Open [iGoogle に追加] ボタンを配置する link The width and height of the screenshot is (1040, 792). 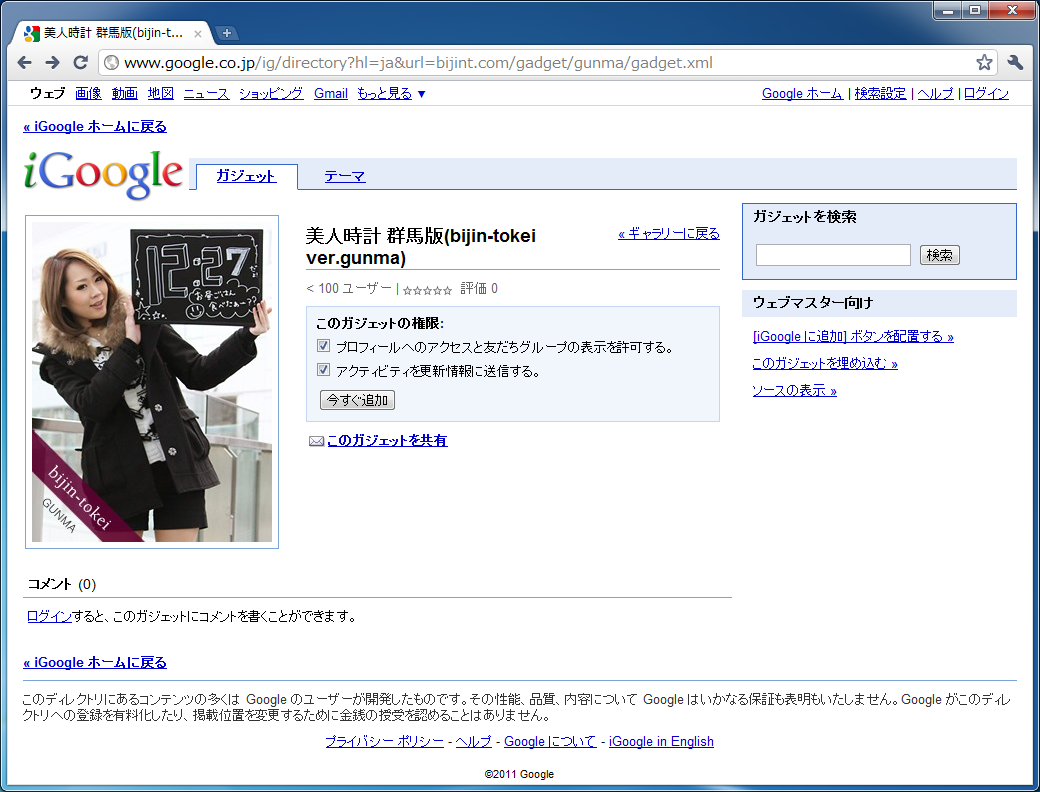click(x=853, y=336)
